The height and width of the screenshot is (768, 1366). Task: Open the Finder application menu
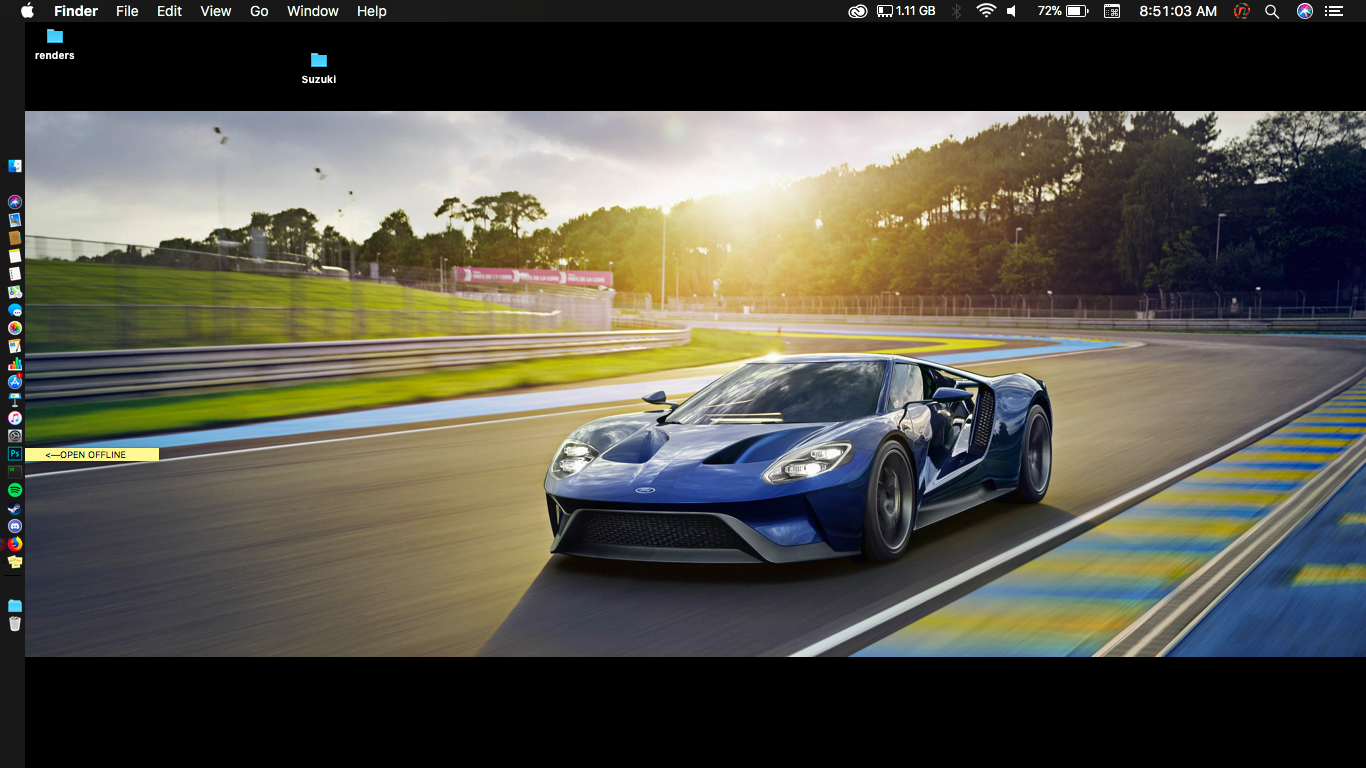(76, 11)
